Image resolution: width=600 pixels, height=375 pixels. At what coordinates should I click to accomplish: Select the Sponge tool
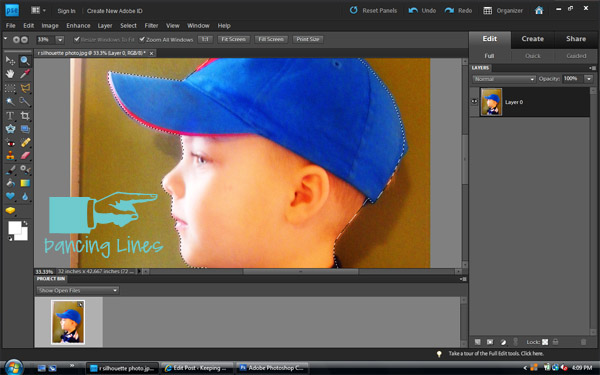click(x=10, y=210)
